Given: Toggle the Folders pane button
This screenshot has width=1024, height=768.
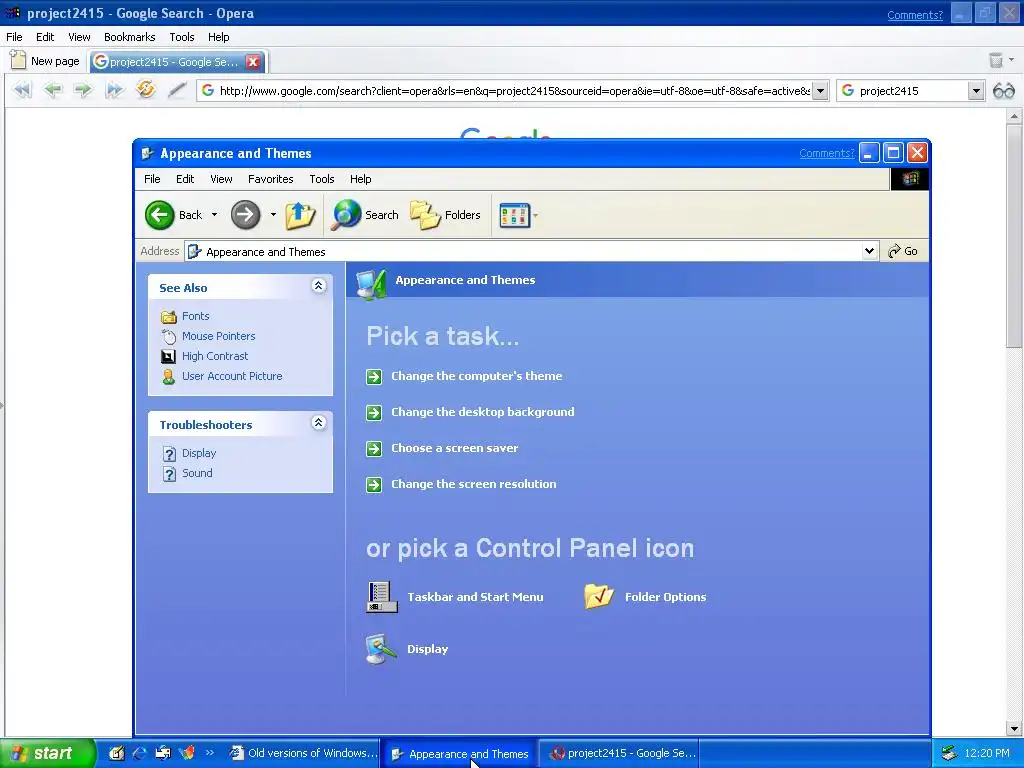Looking at the screenshot, I should coord(445,215).
